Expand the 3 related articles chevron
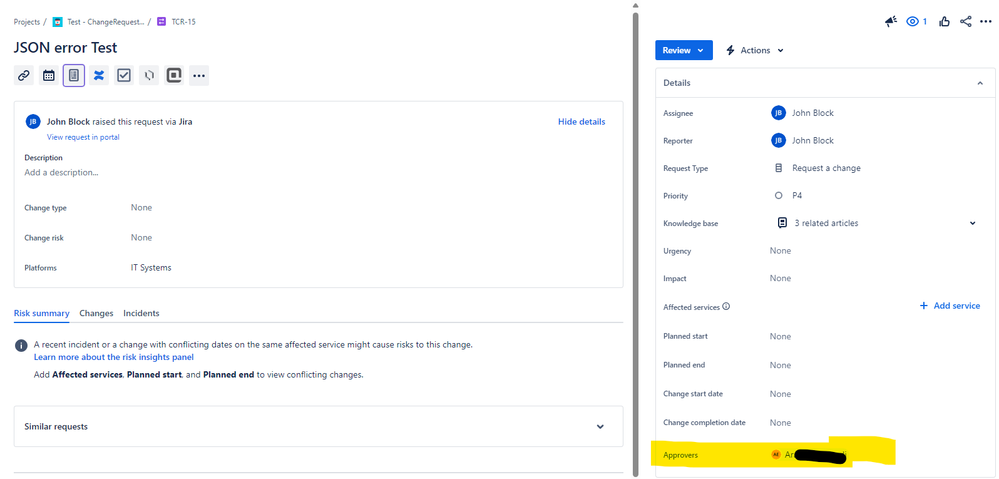 point(973,223)
